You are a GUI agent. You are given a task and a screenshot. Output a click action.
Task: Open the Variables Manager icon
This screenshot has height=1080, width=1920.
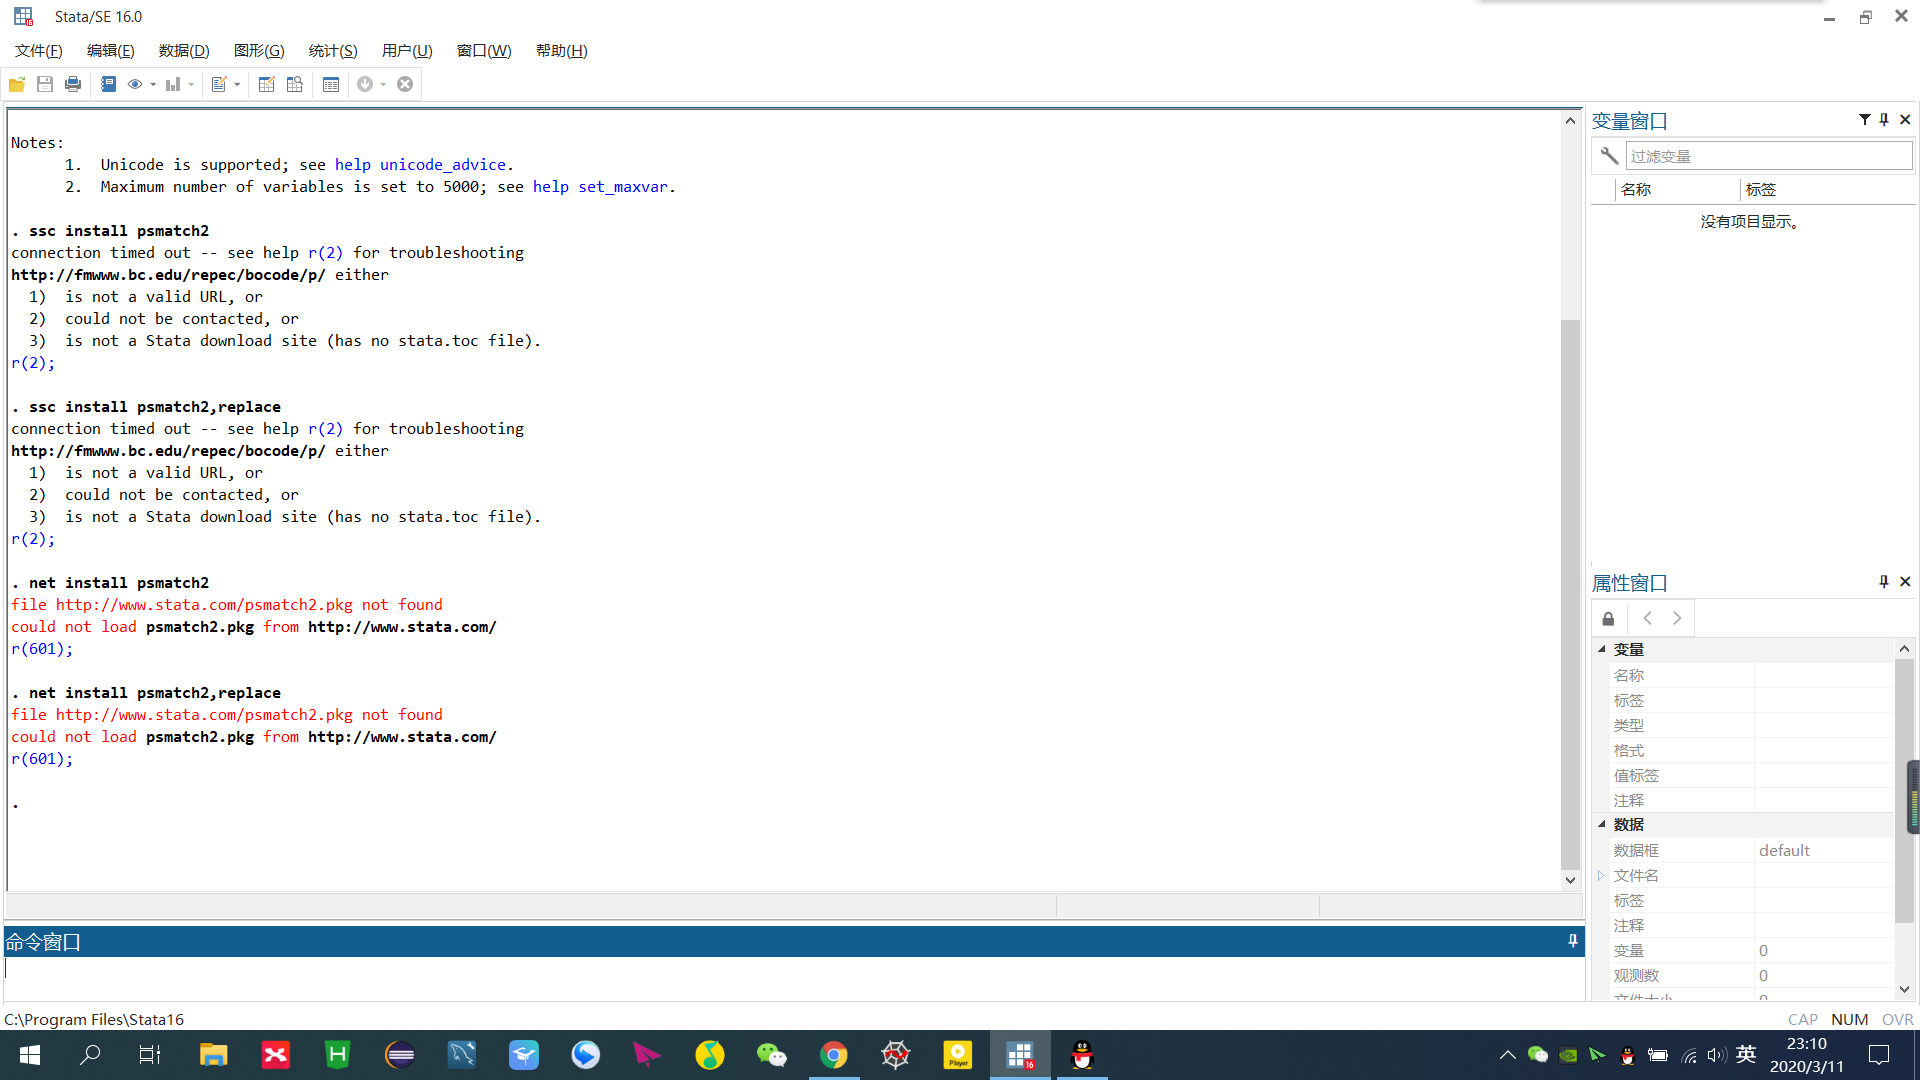click(331, 84)
